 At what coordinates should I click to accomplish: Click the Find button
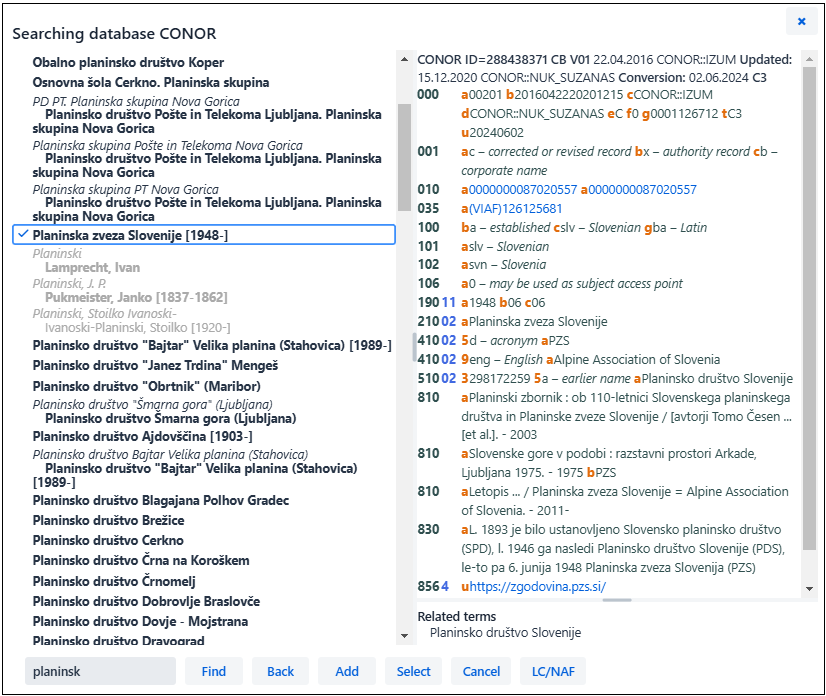213,671
